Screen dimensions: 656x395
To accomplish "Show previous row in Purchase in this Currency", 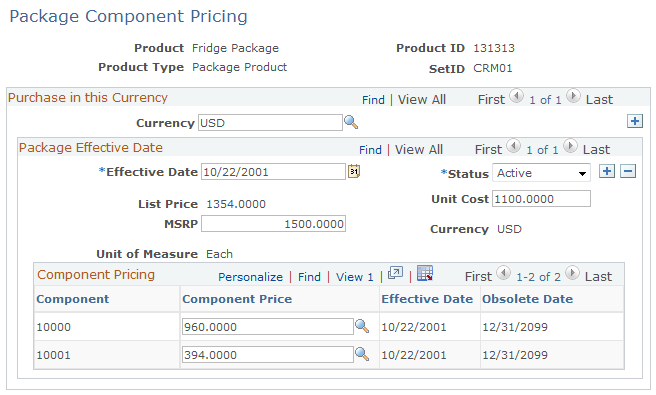I will pyautogui.click(x=517, y=96).
